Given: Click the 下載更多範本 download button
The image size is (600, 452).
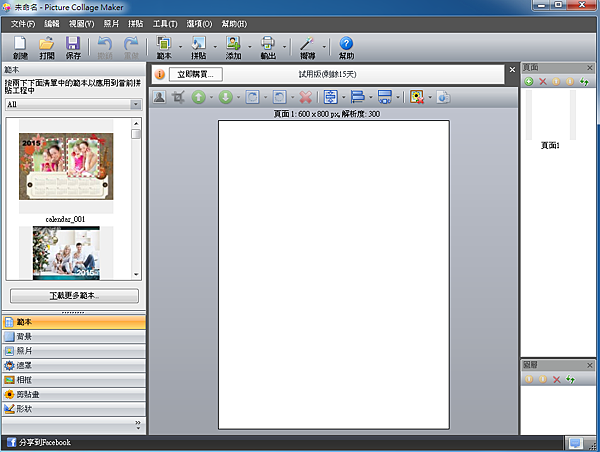Looking at the screenshot, I should pos(73,296).
